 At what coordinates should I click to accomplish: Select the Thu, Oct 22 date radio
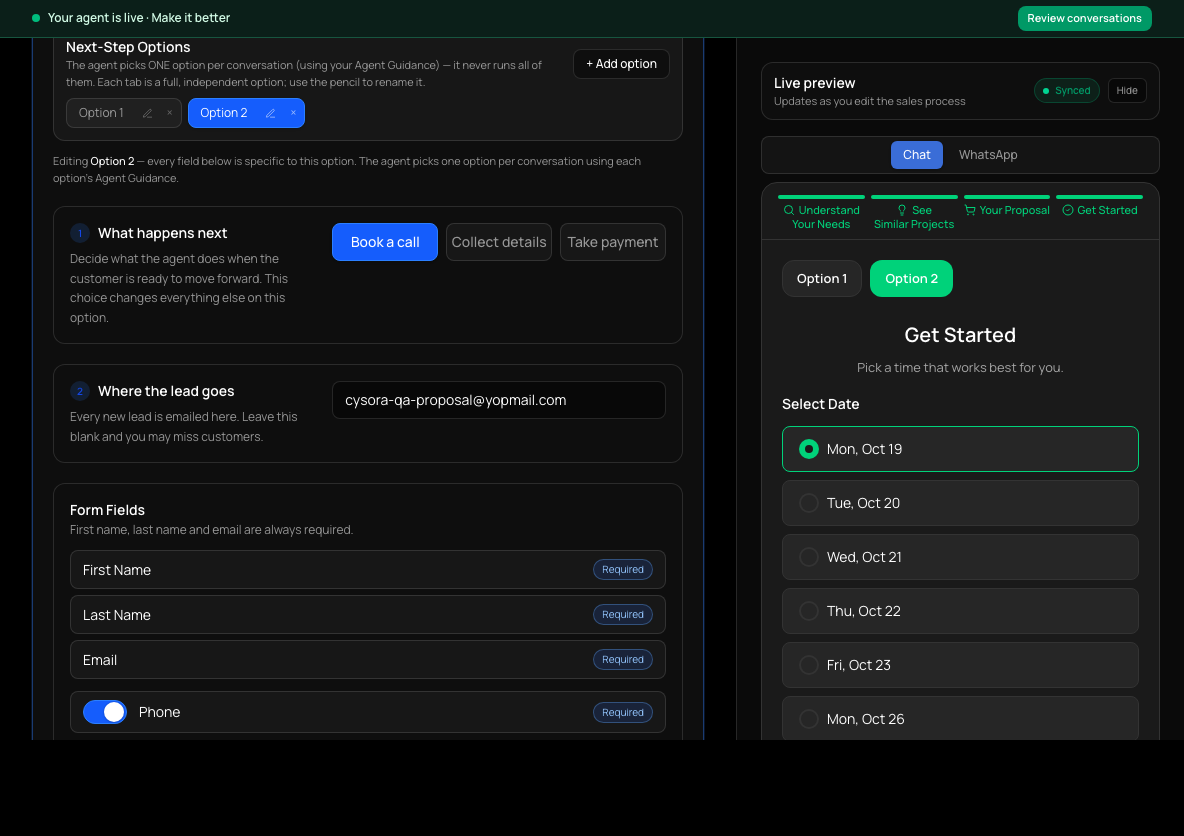click(x=809, y=611)
